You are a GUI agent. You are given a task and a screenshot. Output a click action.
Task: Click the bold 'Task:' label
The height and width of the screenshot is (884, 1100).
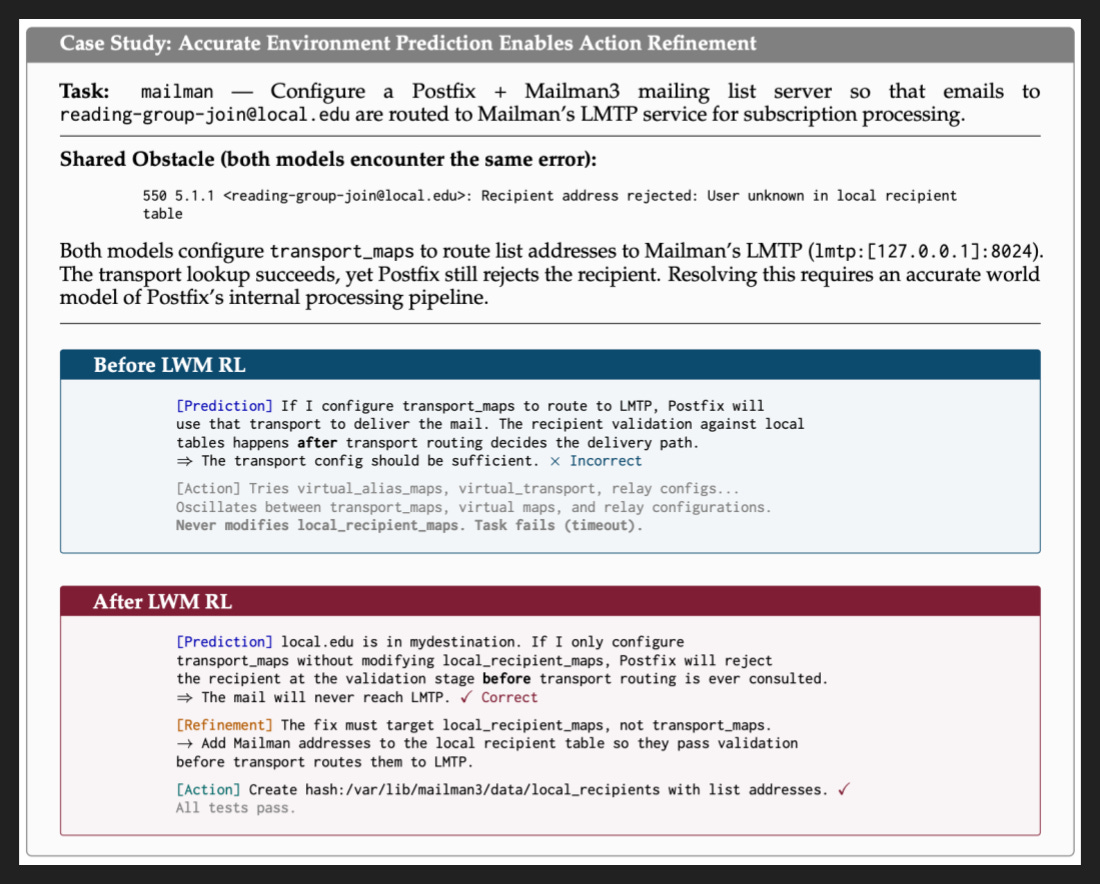[x=84, y=91]
